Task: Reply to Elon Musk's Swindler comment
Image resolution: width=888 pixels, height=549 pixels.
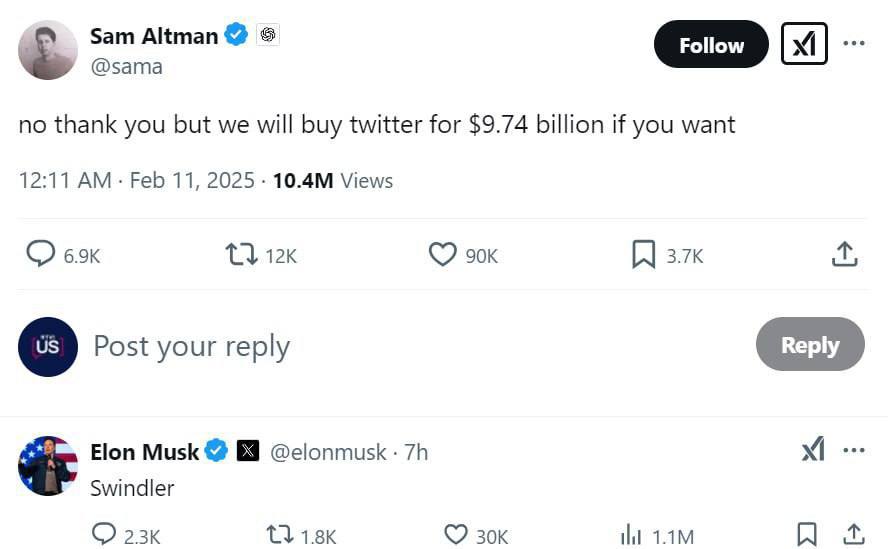Action: 104,535
